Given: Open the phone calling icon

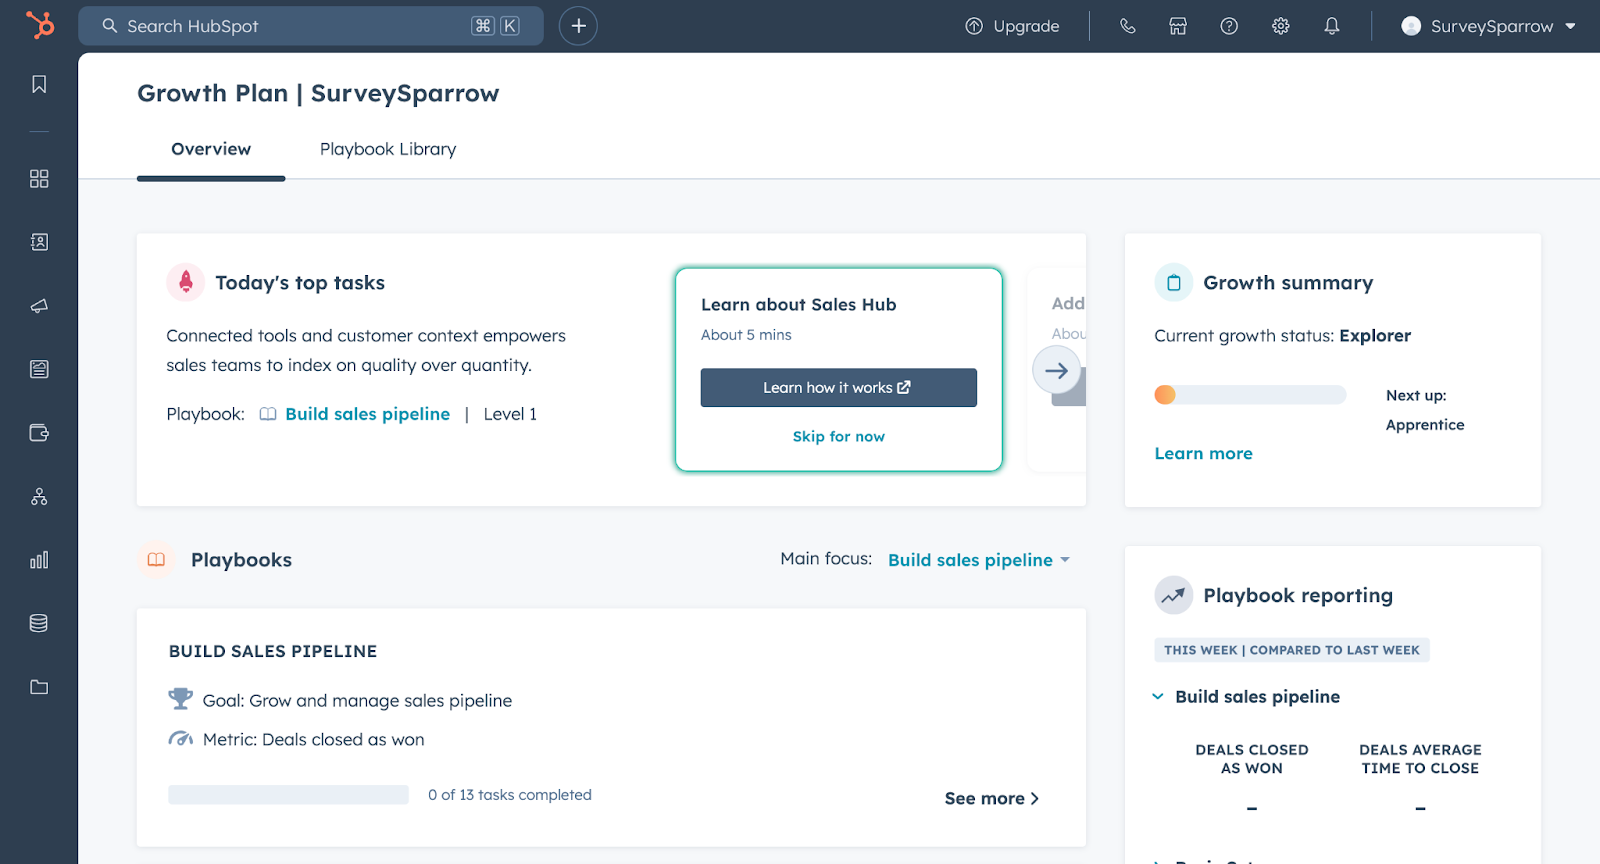Looking at the screenshot, I should pyautogui.click(x=1127, y=26).
